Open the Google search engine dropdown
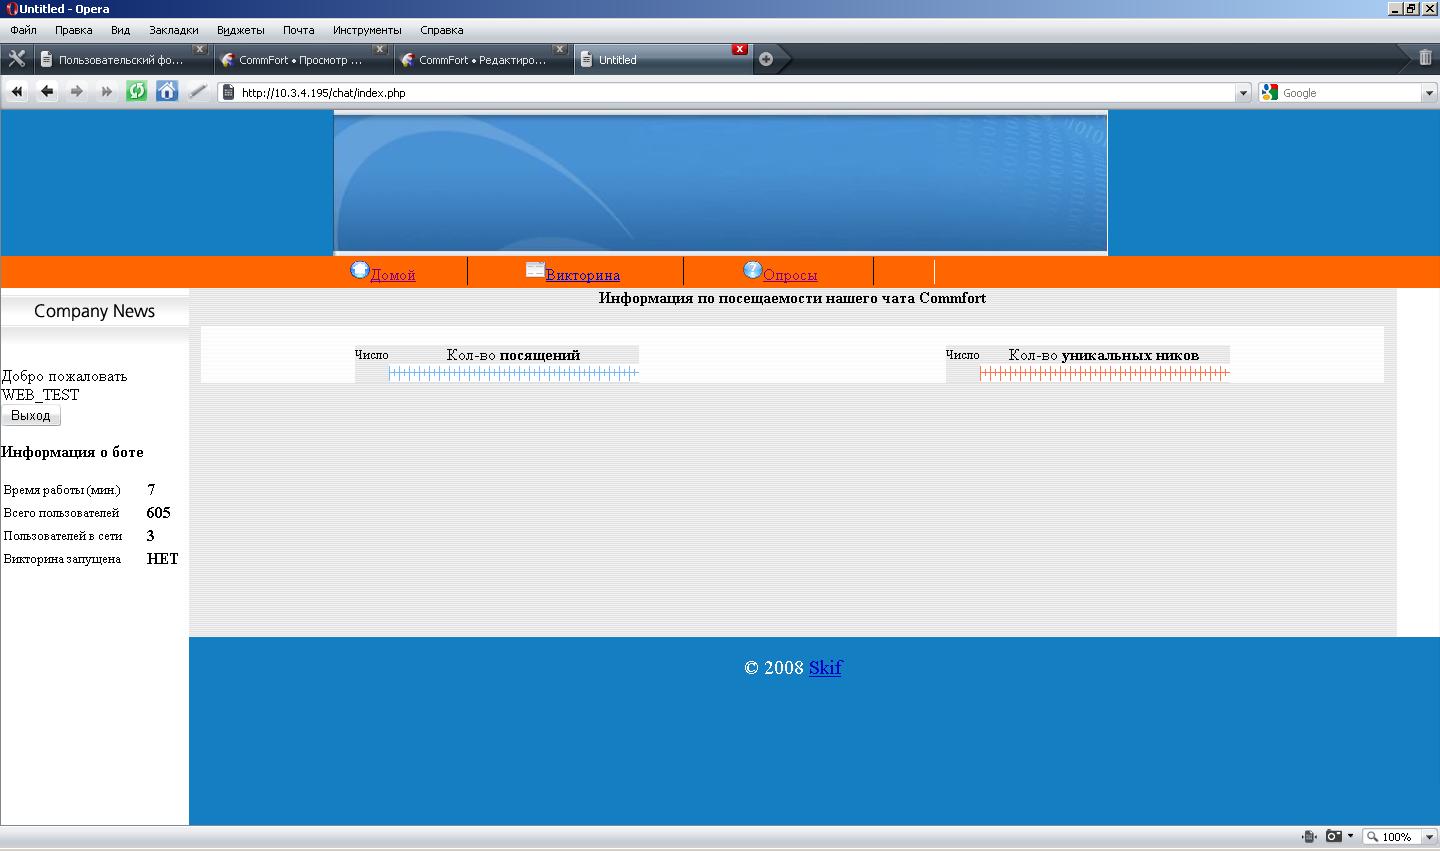The image size is (1440, 851). pos(1428,93)
